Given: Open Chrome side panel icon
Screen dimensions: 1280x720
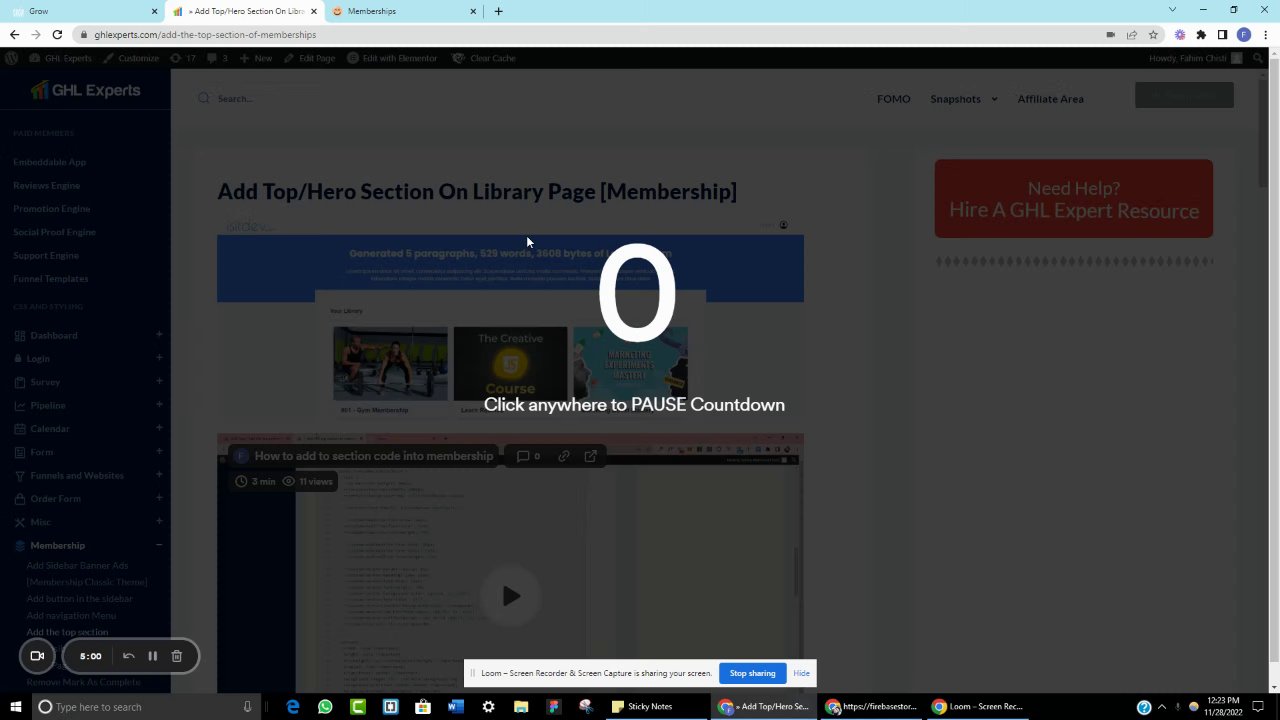Looking at the screenshot, I should coord(1222,34).
